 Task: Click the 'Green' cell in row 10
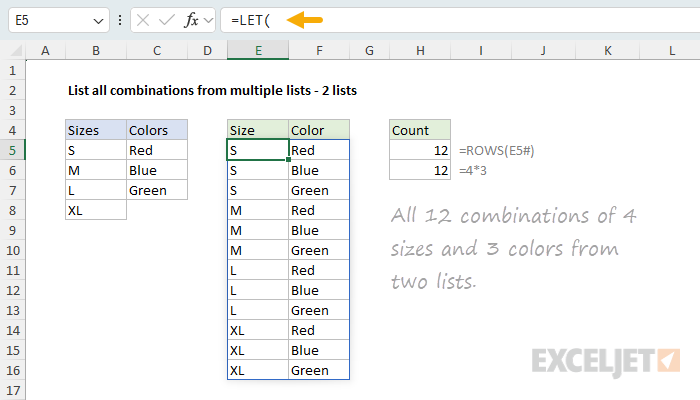pyautogui.click(x=319, y=250)
